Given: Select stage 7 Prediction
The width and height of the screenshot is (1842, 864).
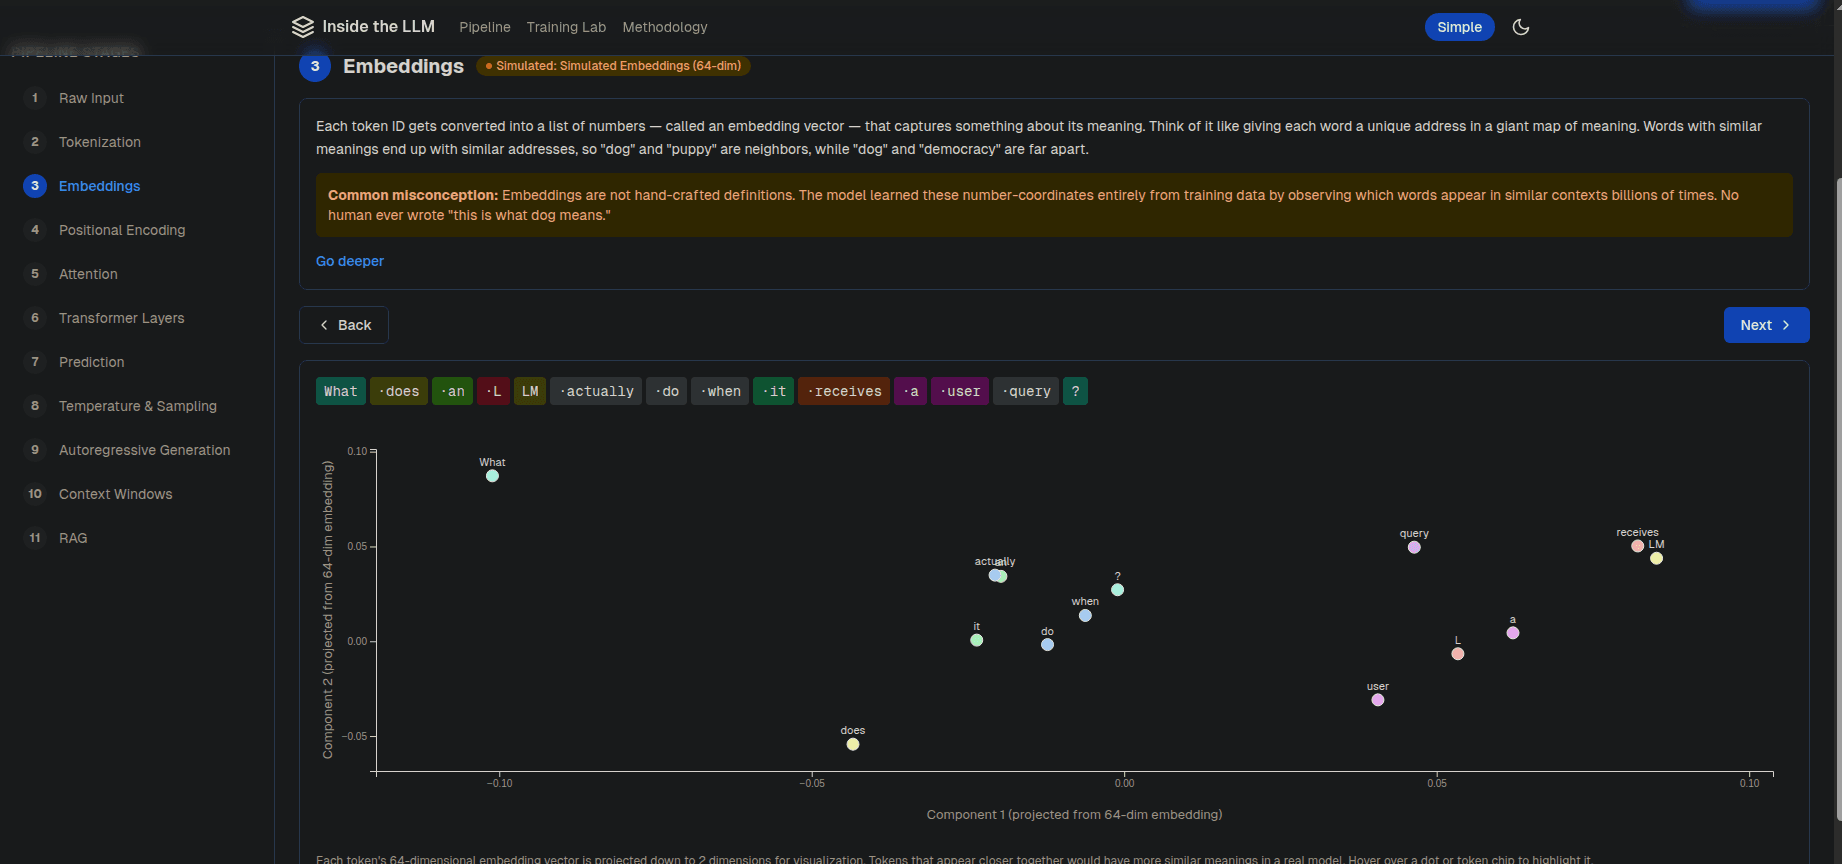Looking at the screenshot, I should tap(137, 362).
